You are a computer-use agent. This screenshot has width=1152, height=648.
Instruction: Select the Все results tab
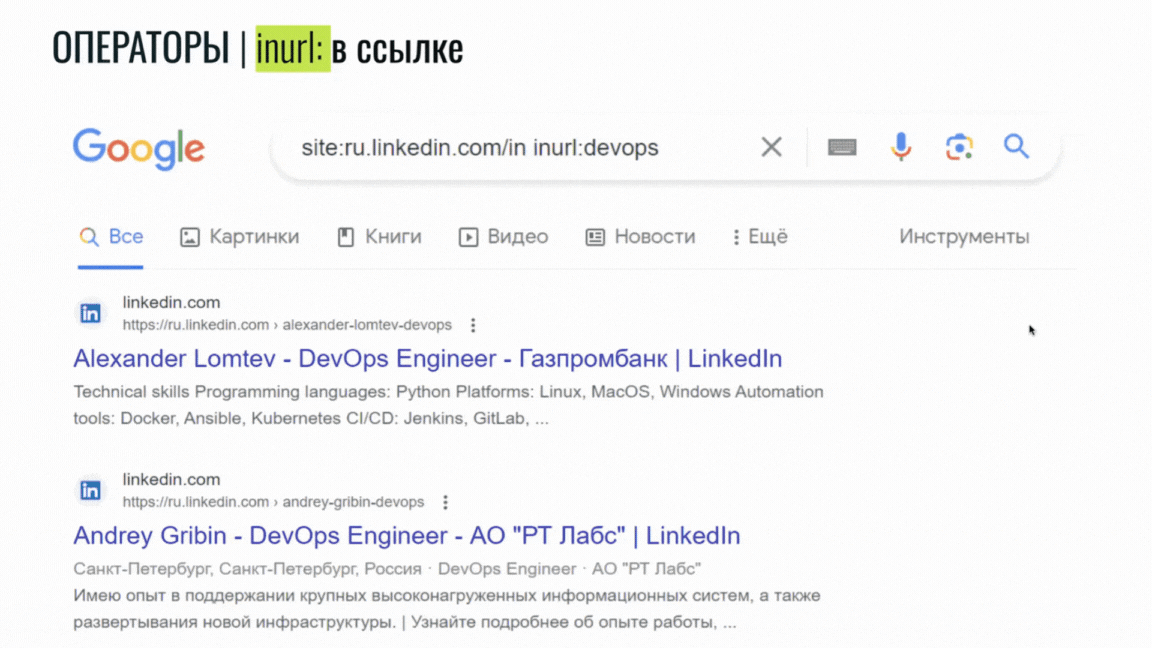tap(111, 237)
